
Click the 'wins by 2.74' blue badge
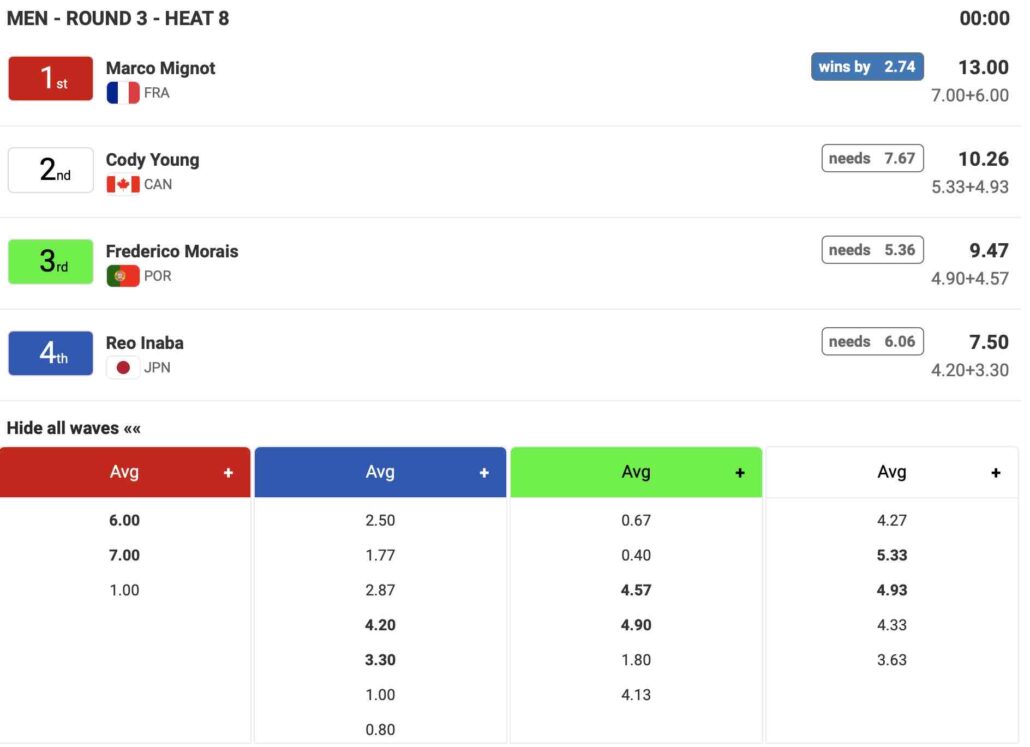[x=867, y=67]
